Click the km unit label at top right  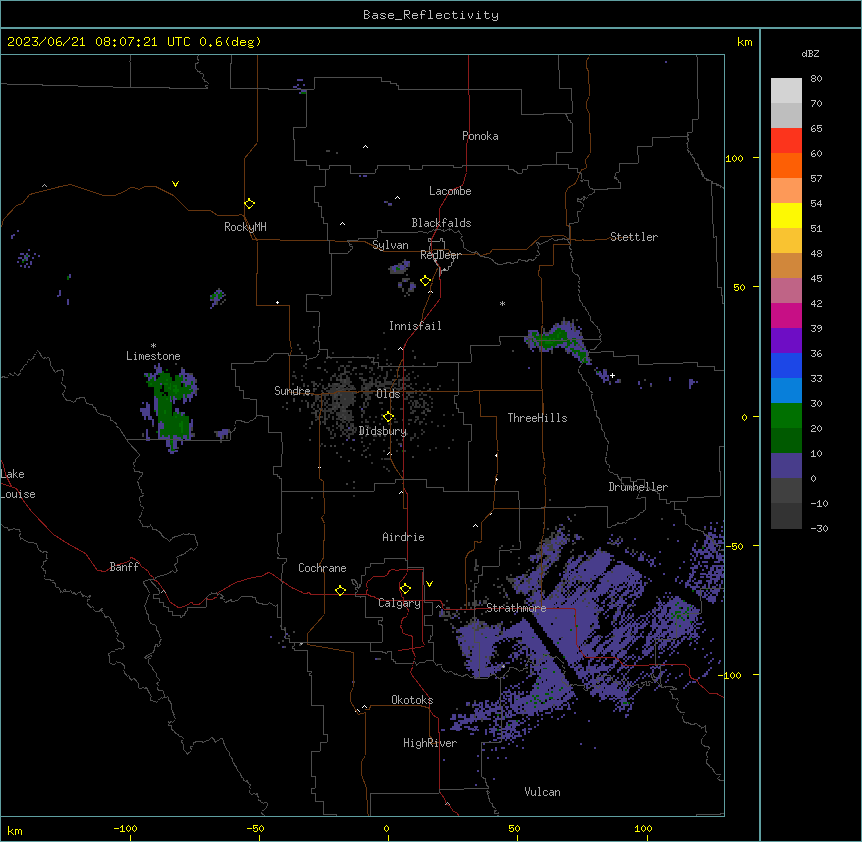[x=744, y=42]
